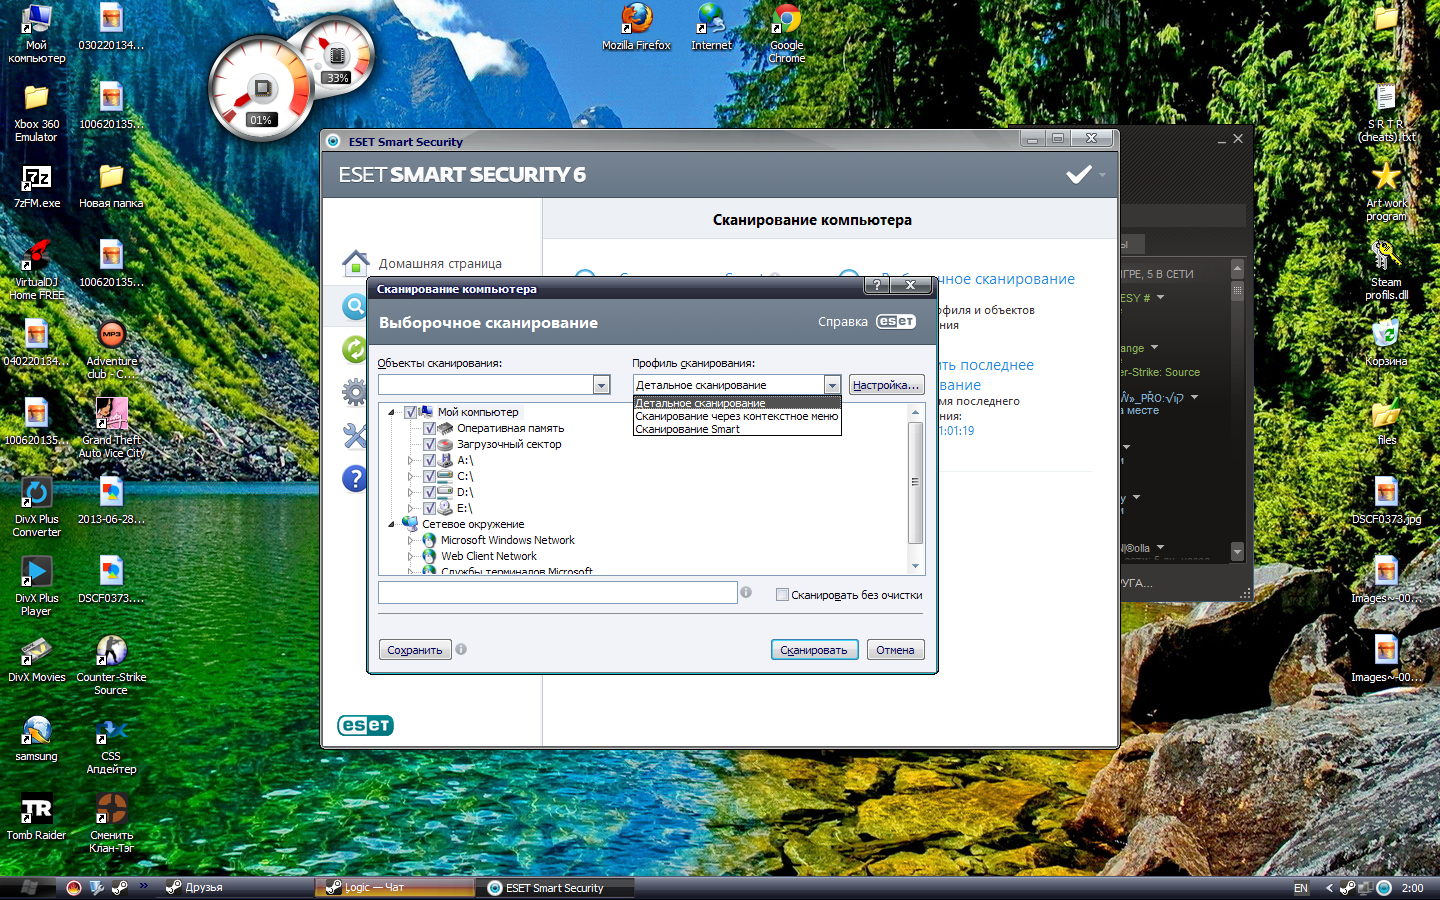Click the info icon next to the Сохранить button
The image size is (1440, 900).
[x=461, y=649]
